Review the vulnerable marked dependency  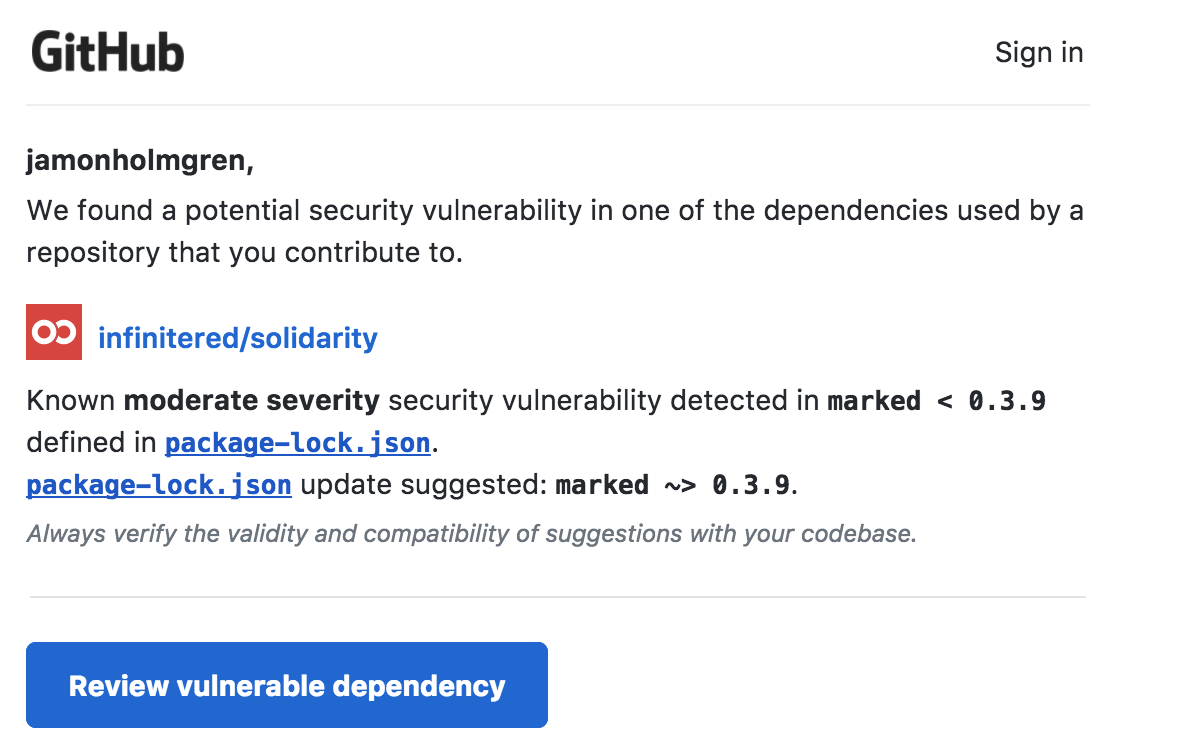pos(287,685)
